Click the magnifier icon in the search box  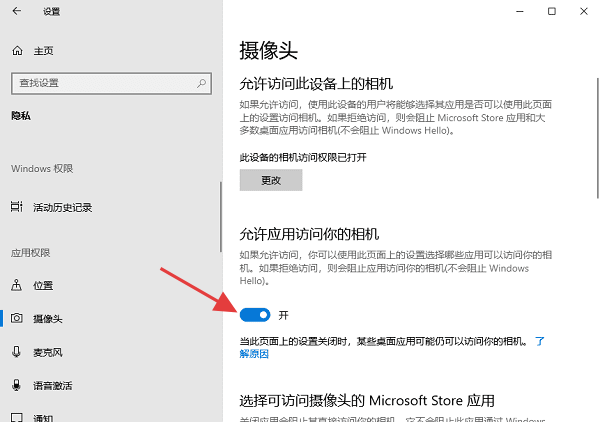click(201, 82)
